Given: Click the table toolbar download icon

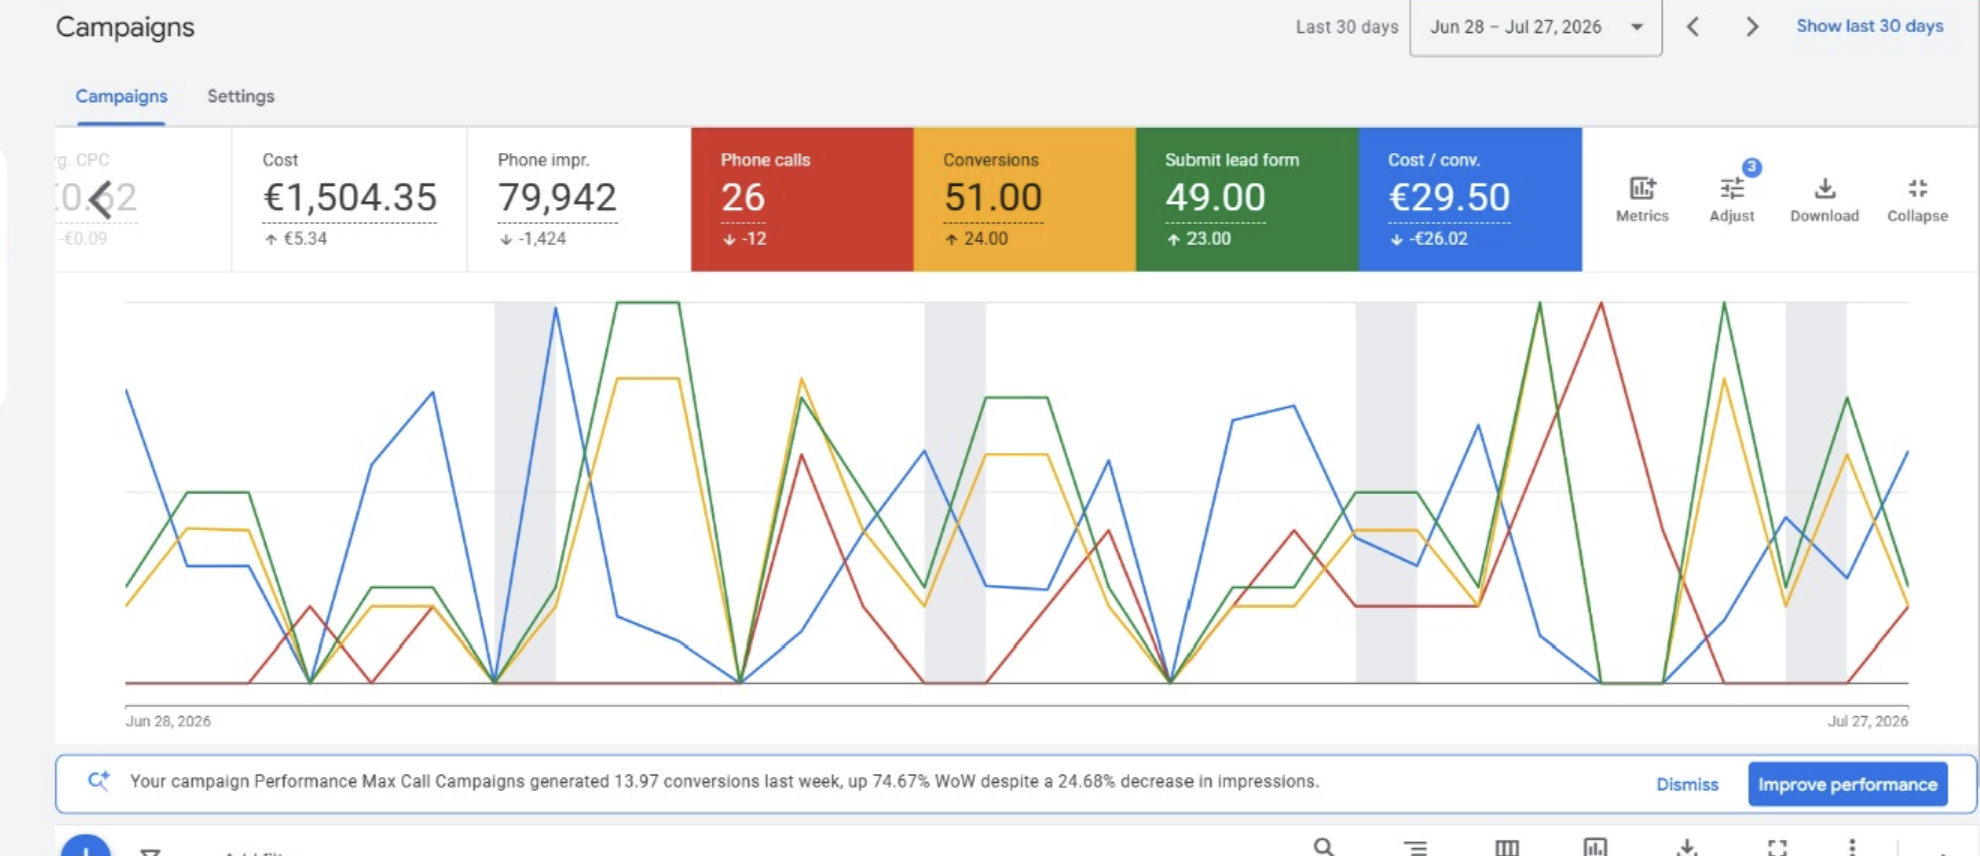Looking at the screenshot, I should coord(1687,847).
